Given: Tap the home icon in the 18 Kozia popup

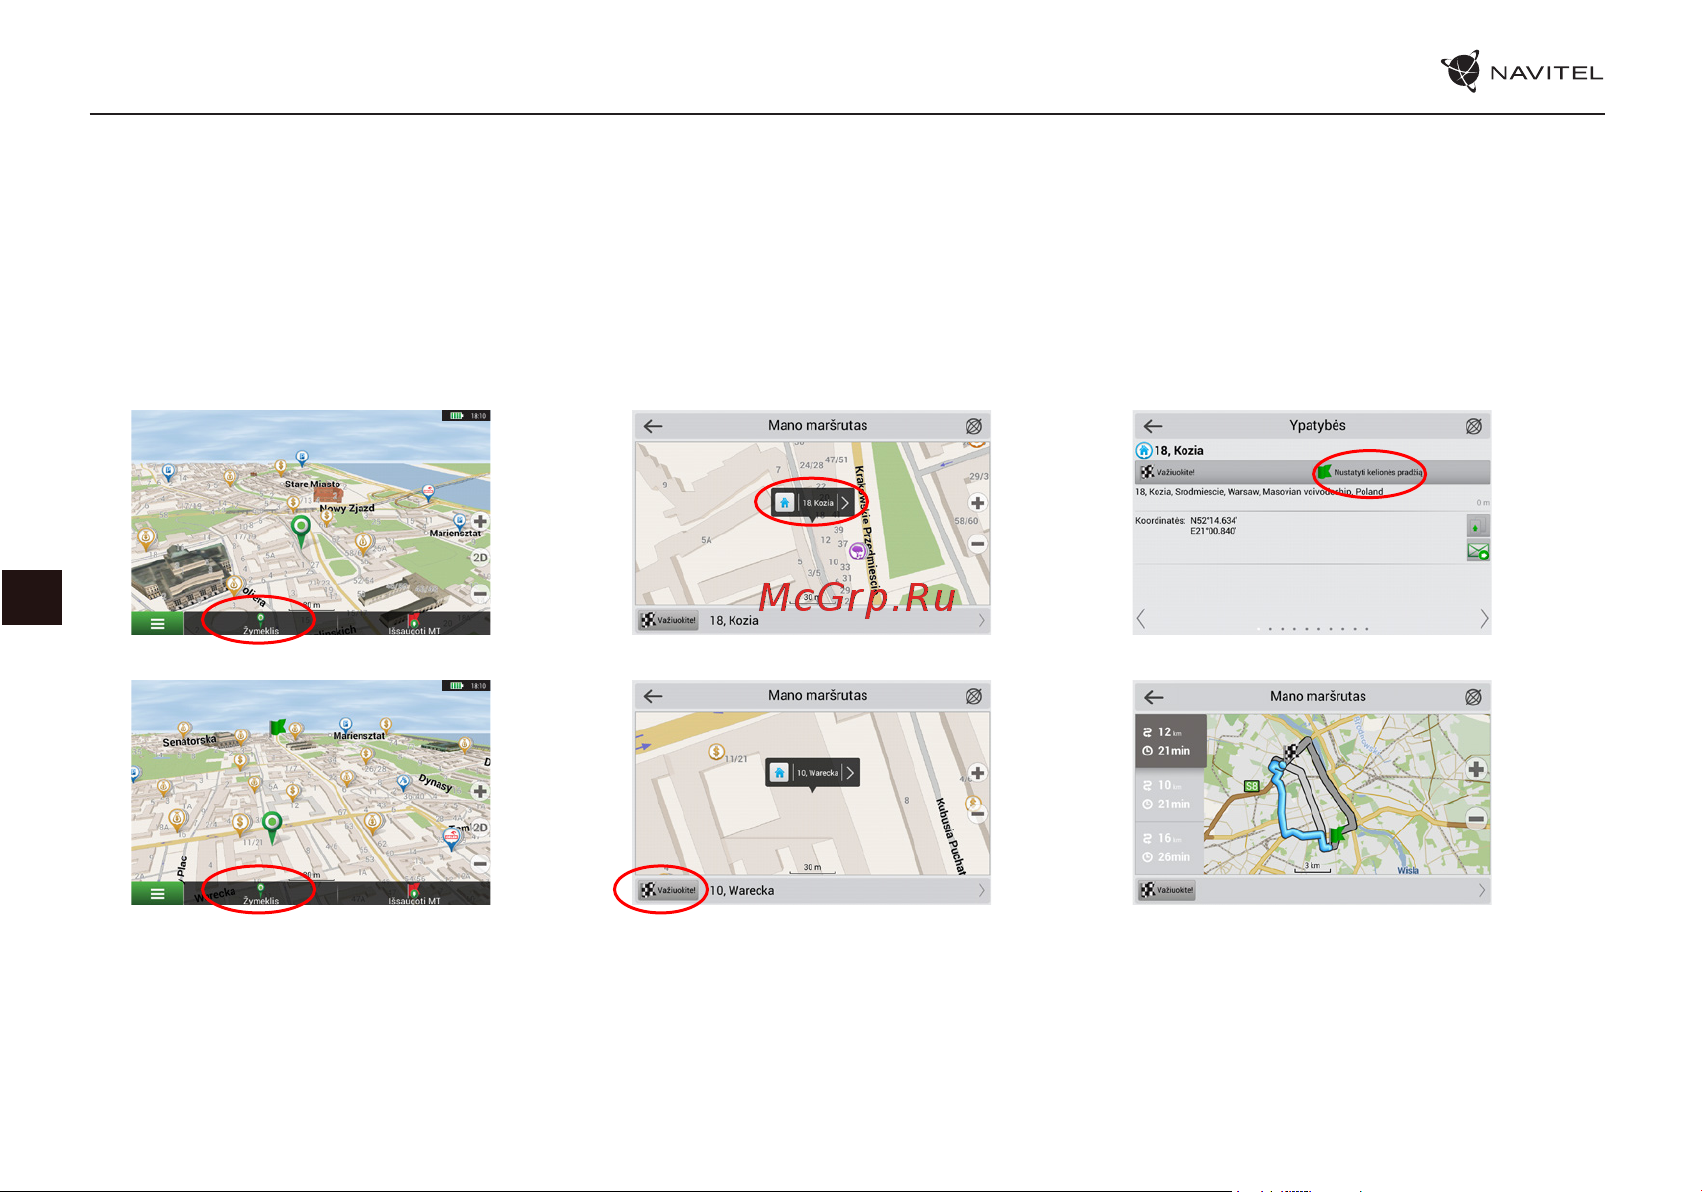Looking at the screenshot, I should click(x=784, y=503).
